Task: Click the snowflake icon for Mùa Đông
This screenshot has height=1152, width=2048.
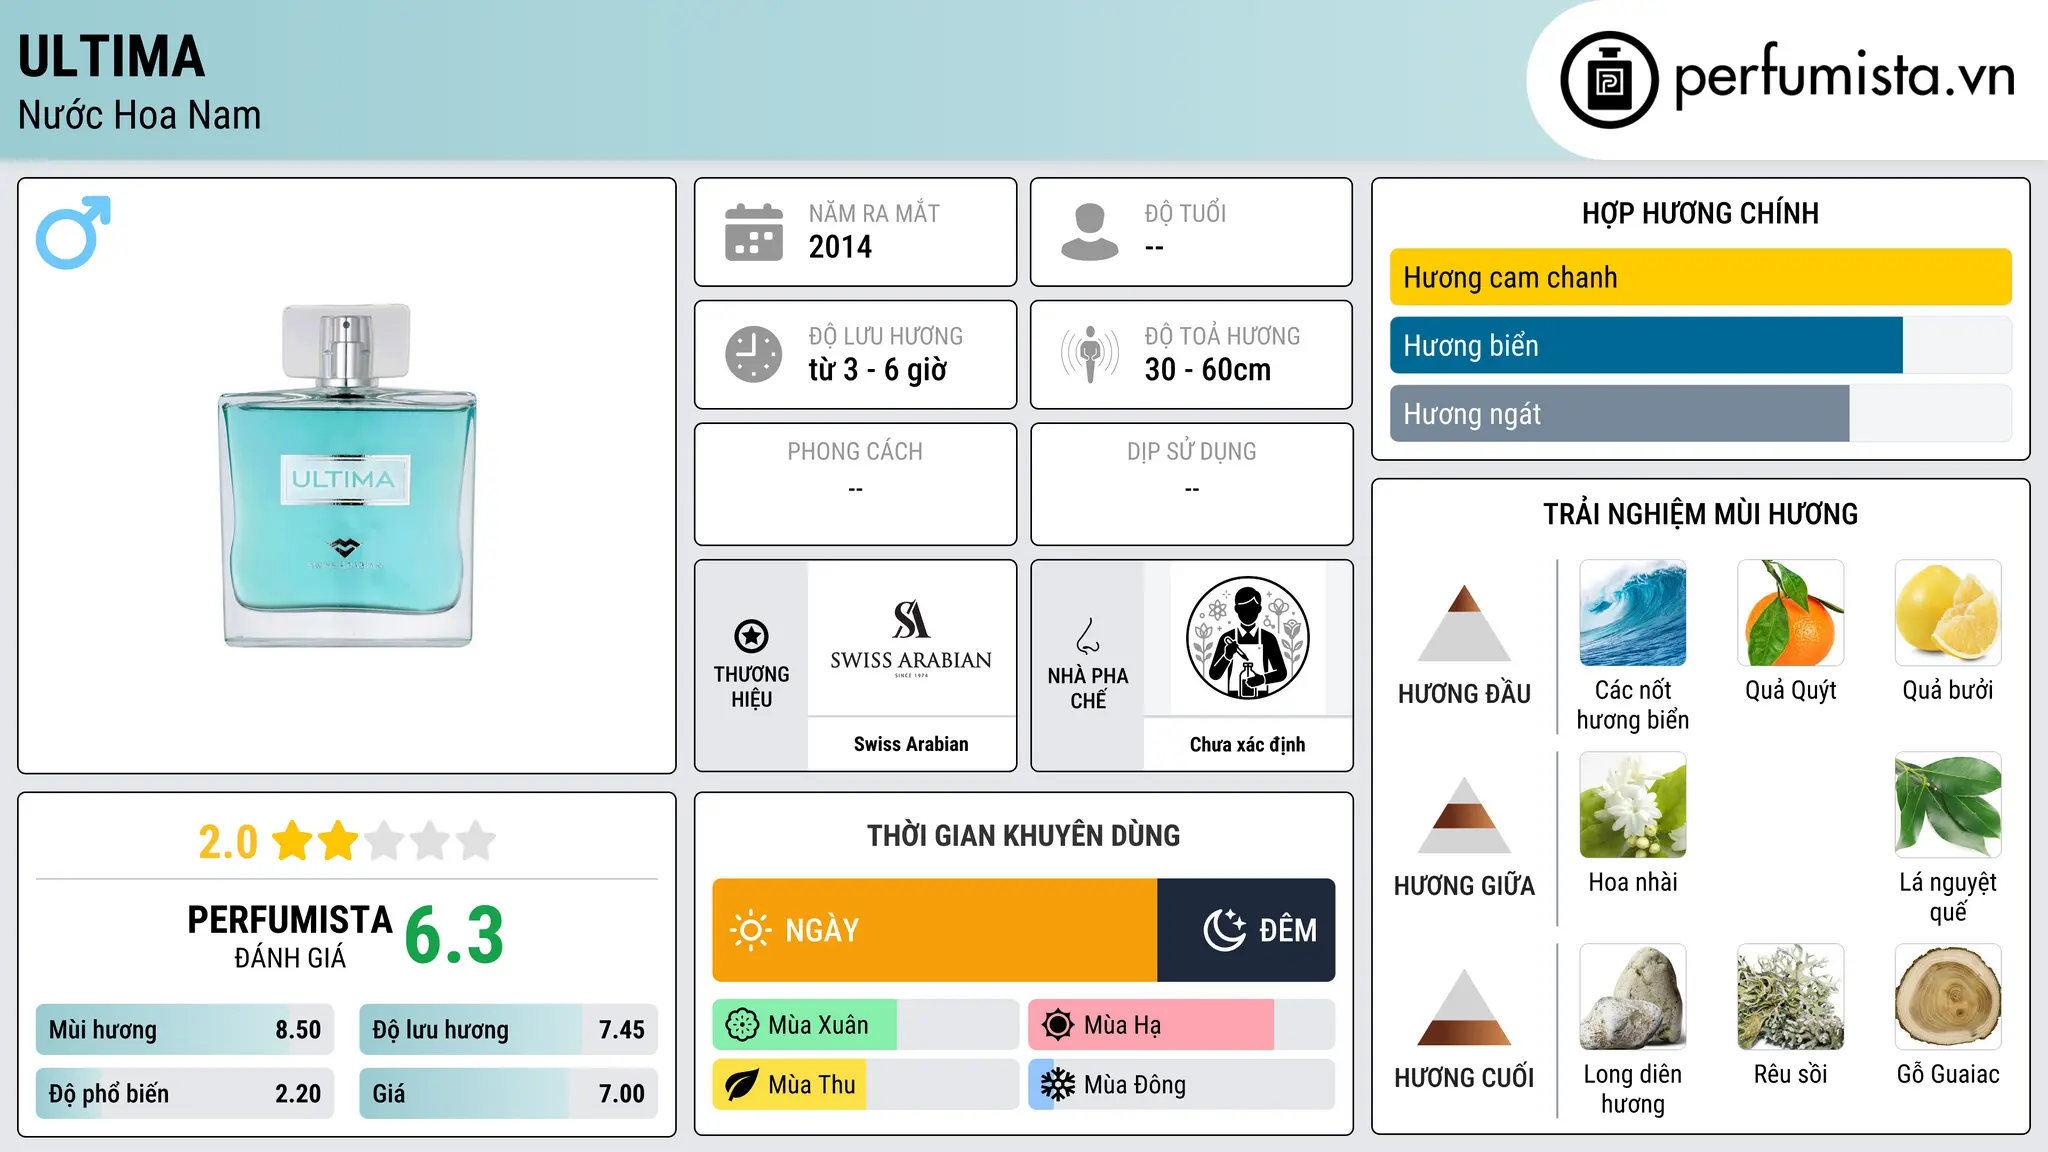Action: [x=1058, y=1085]
